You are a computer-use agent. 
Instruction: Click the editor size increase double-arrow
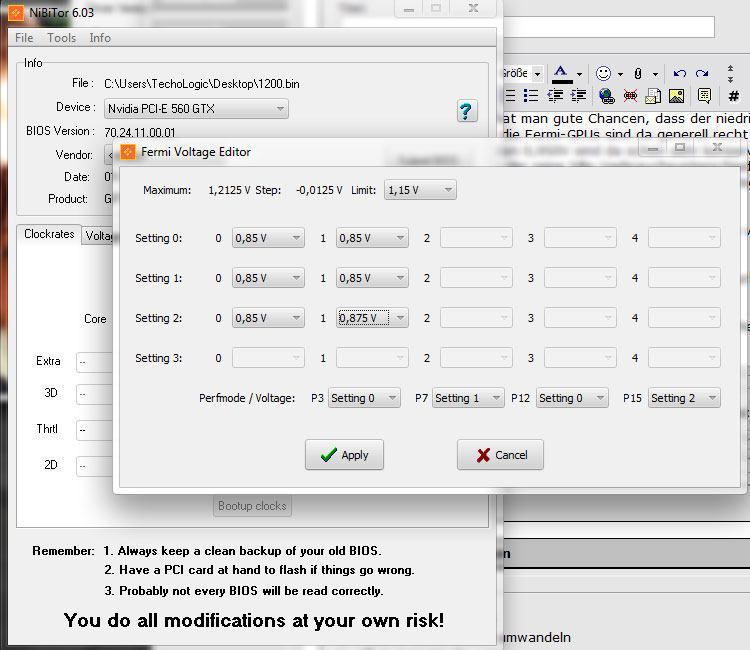tap(730, 69)
